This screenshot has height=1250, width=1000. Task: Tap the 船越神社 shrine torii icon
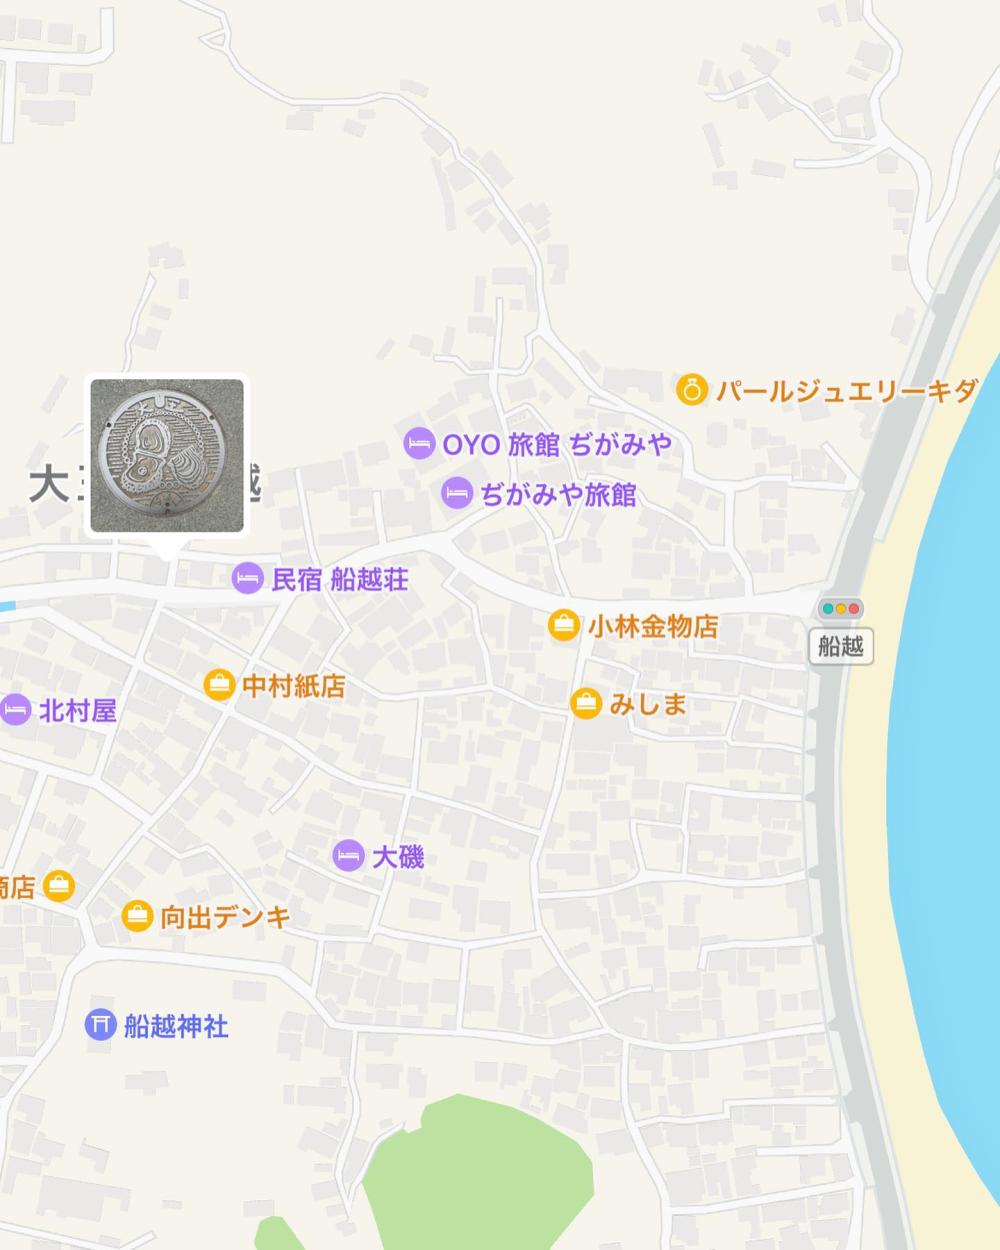click(100, 1025)
